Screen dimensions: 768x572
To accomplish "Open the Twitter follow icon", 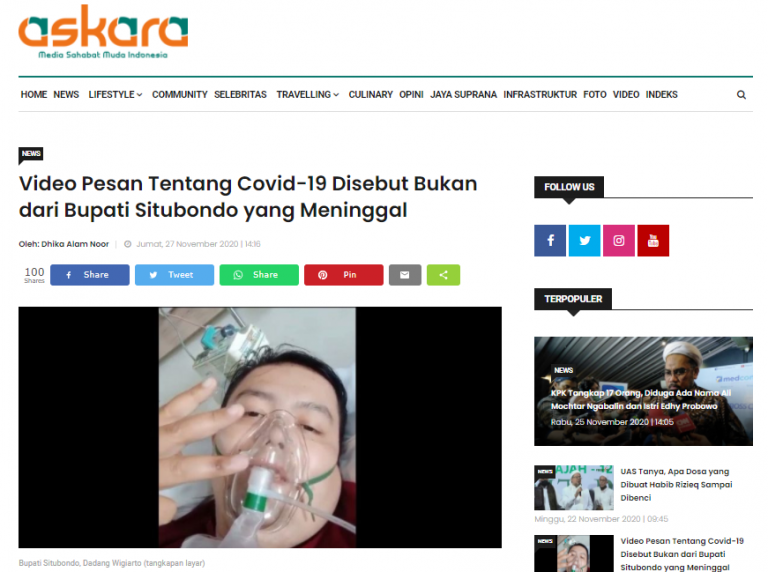I will pyautogui.click(x=584, y=240).
